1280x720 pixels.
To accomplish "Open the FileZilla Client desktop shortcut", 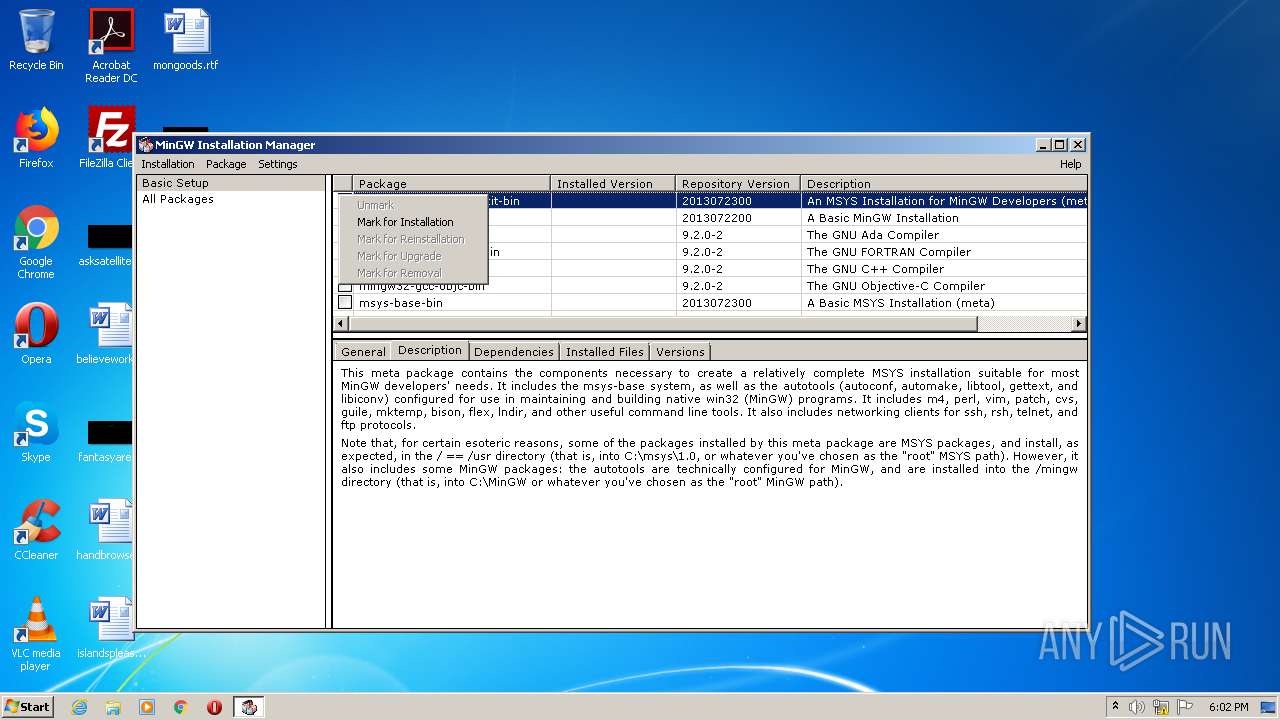I will pyautogui.click(x=111, y=138).
